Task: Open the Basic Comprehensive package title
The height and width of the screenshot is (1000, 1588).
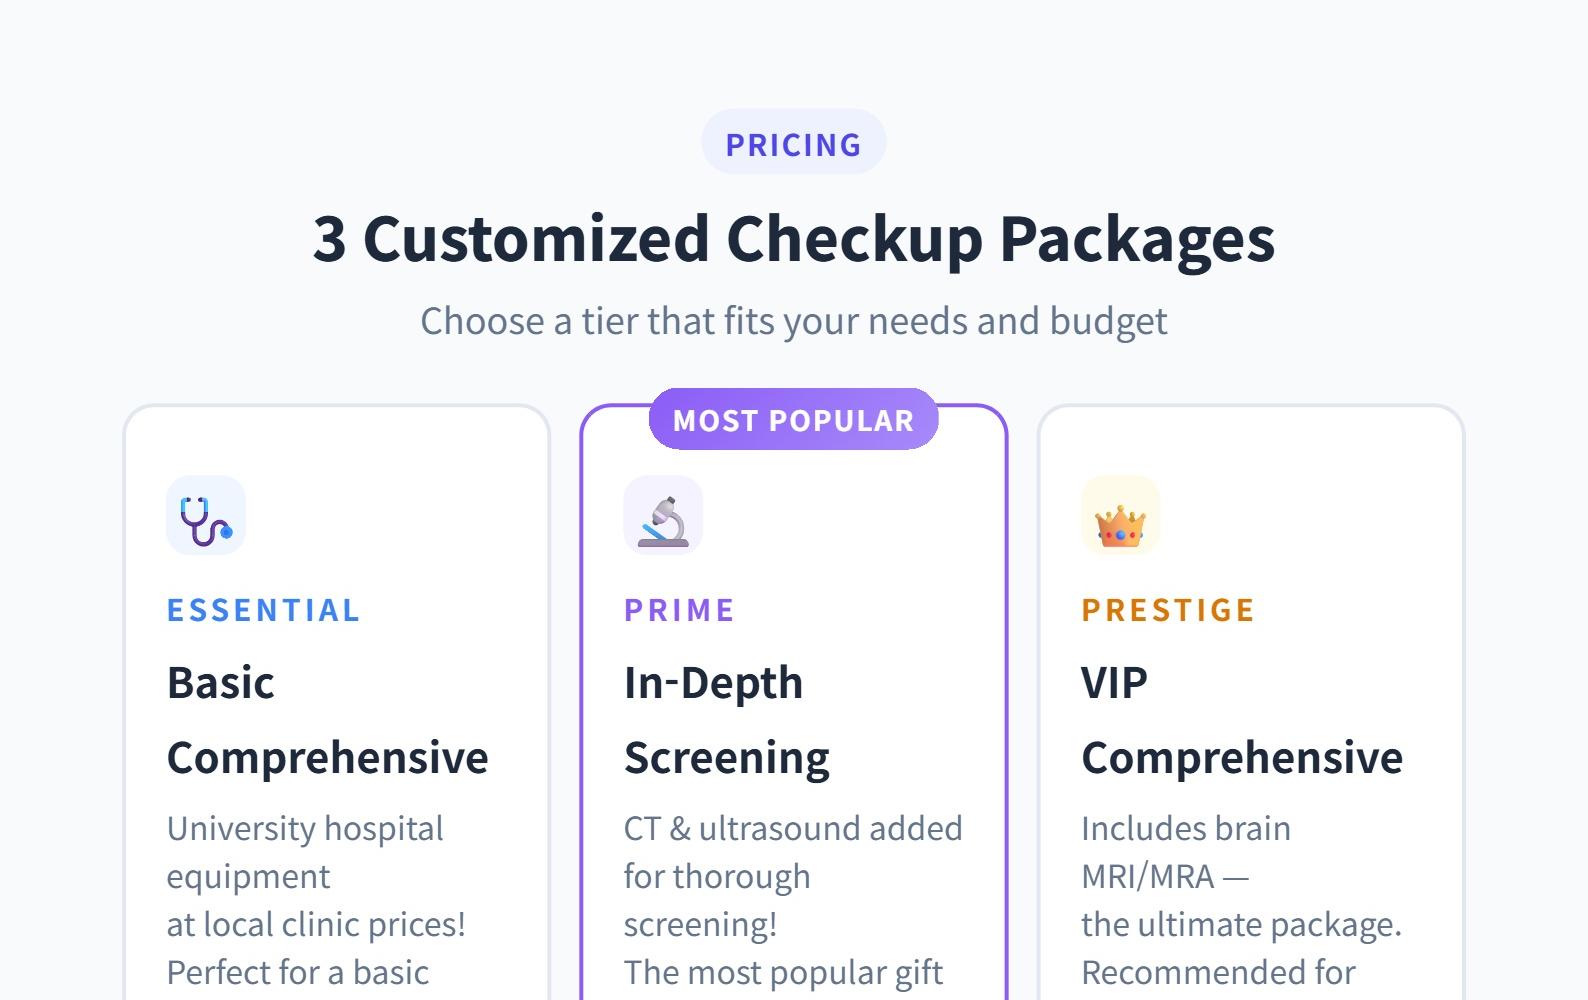Action: point(327,720)
